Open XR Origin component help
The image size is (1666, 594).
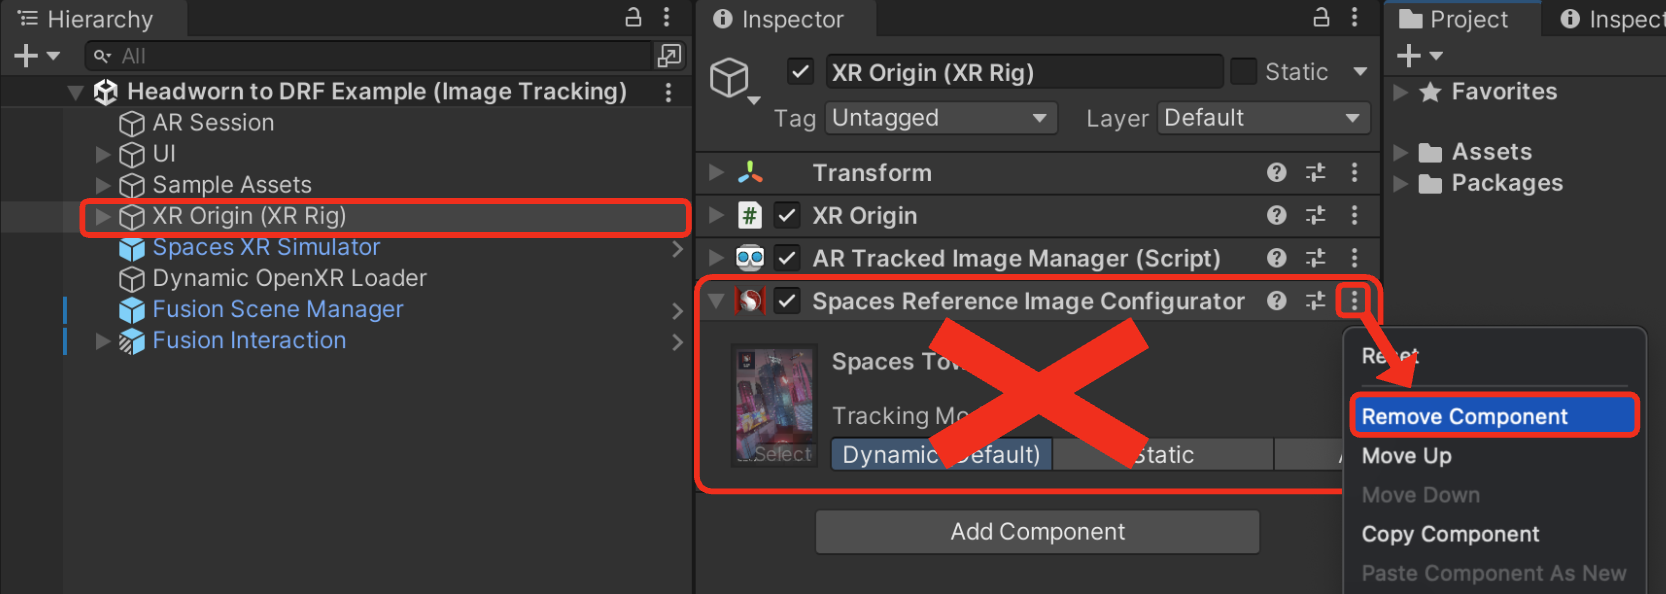tap(1276, 215)
